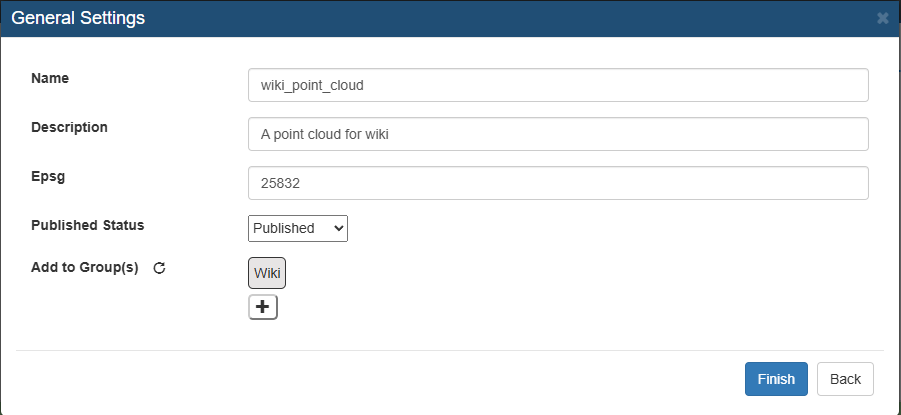Click the Name label
901x415 pixels.
click(x=50, y=78)
